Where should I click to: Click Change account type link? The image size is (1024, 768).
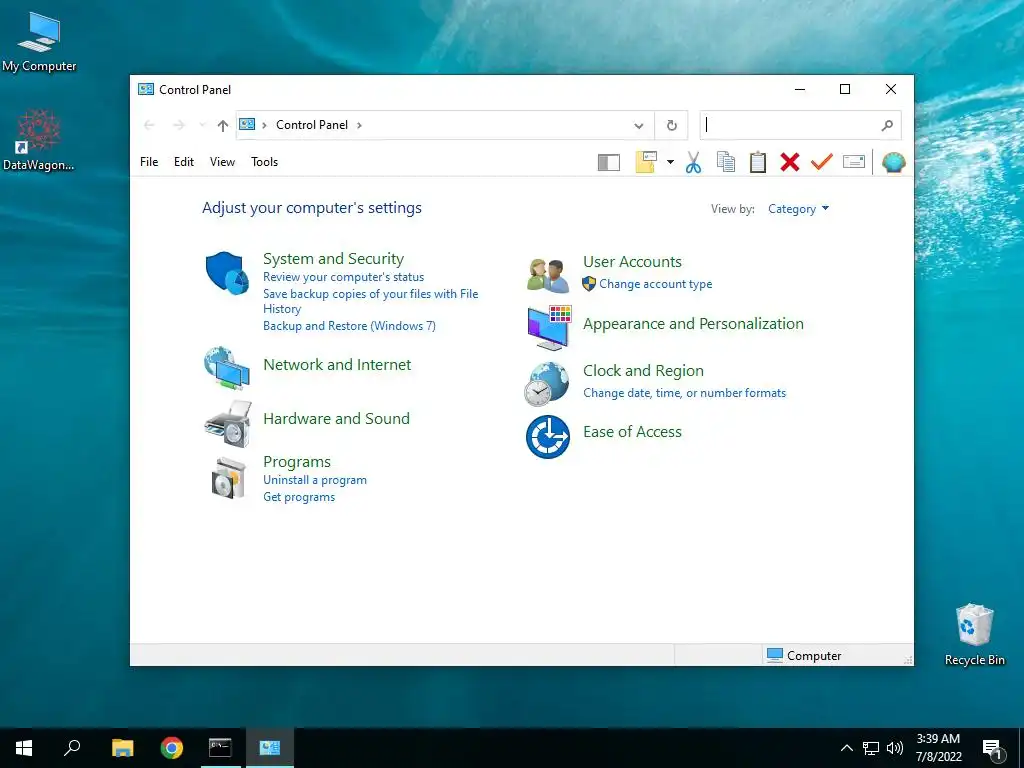(x=656, y=284)
